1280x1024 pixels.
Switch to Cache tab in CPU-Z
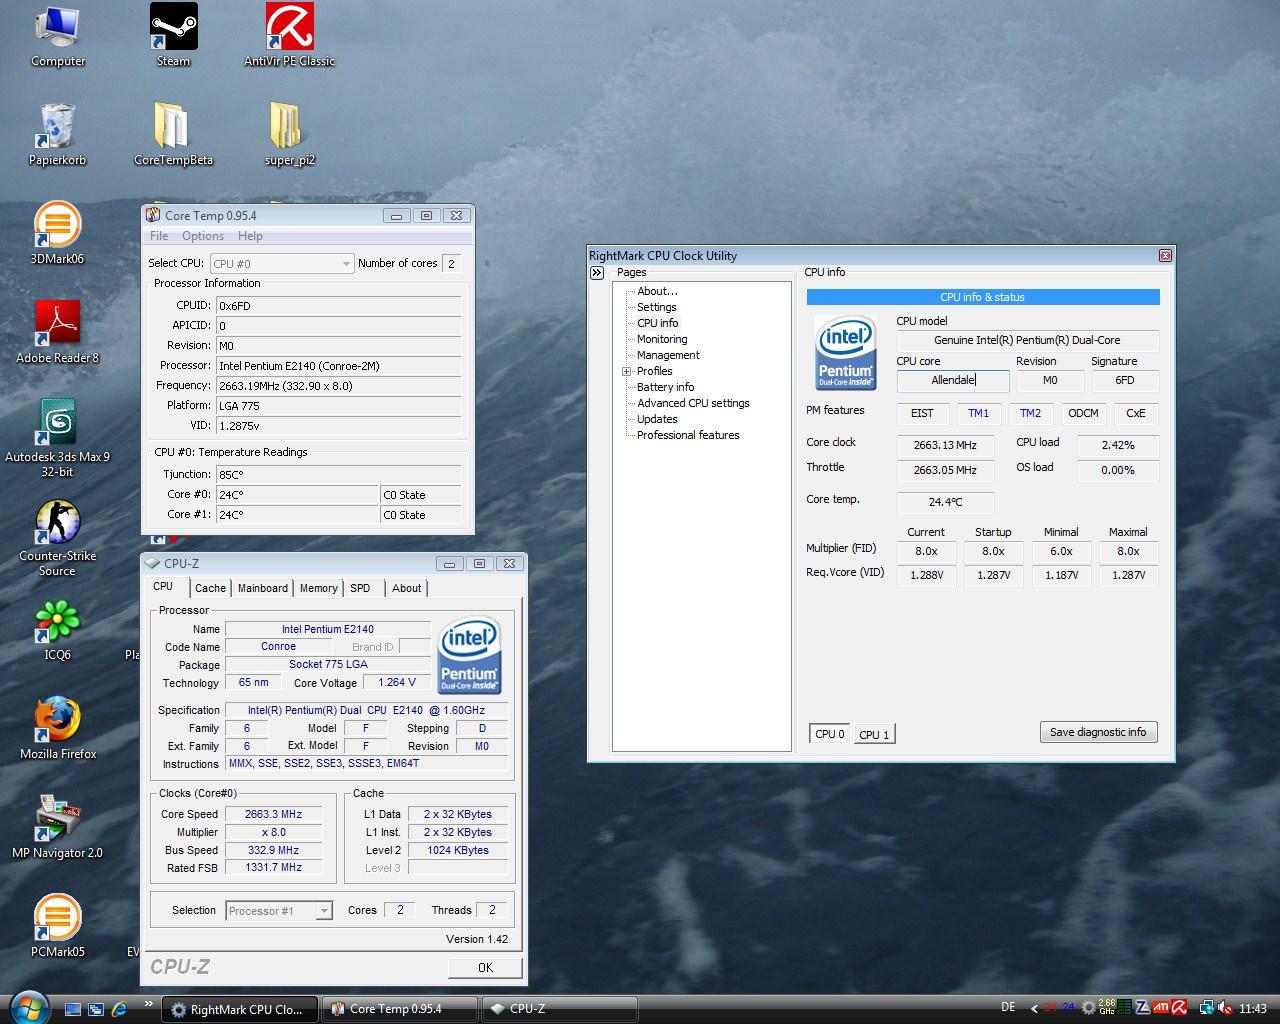pyautogui.click(x=210, y=588)
